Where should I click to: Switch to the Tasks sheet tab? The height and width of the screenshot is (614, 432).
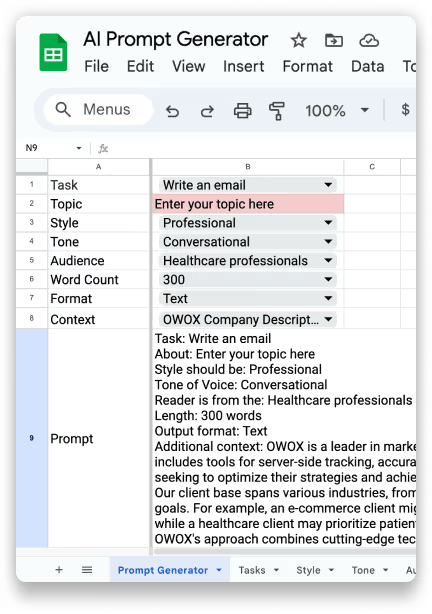[258, 570]
